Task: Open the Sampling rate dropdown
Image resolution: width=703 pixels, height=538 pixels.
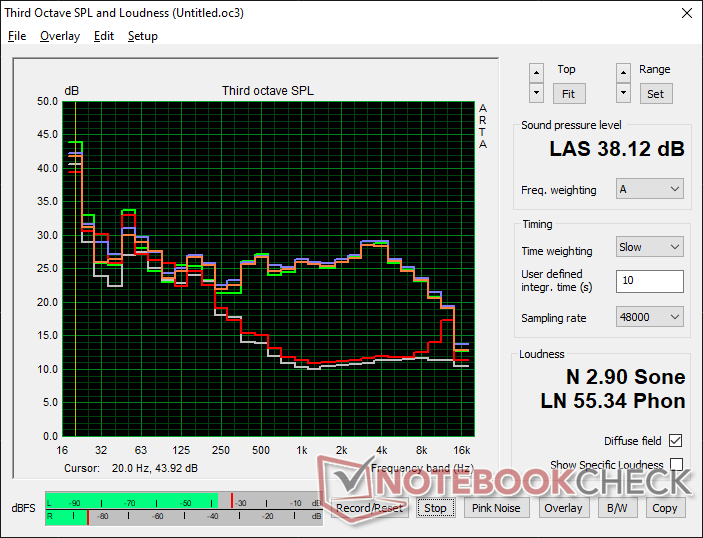Action: (650, 317)
